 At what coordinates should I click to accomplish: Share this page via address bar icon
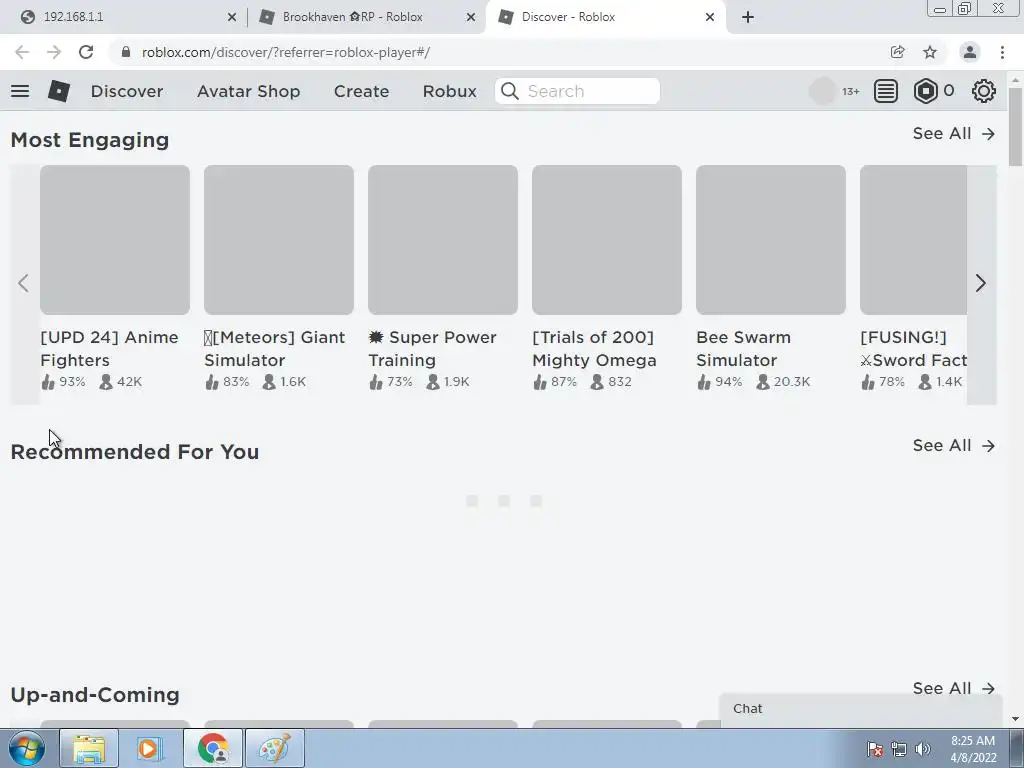coord(897,52)
